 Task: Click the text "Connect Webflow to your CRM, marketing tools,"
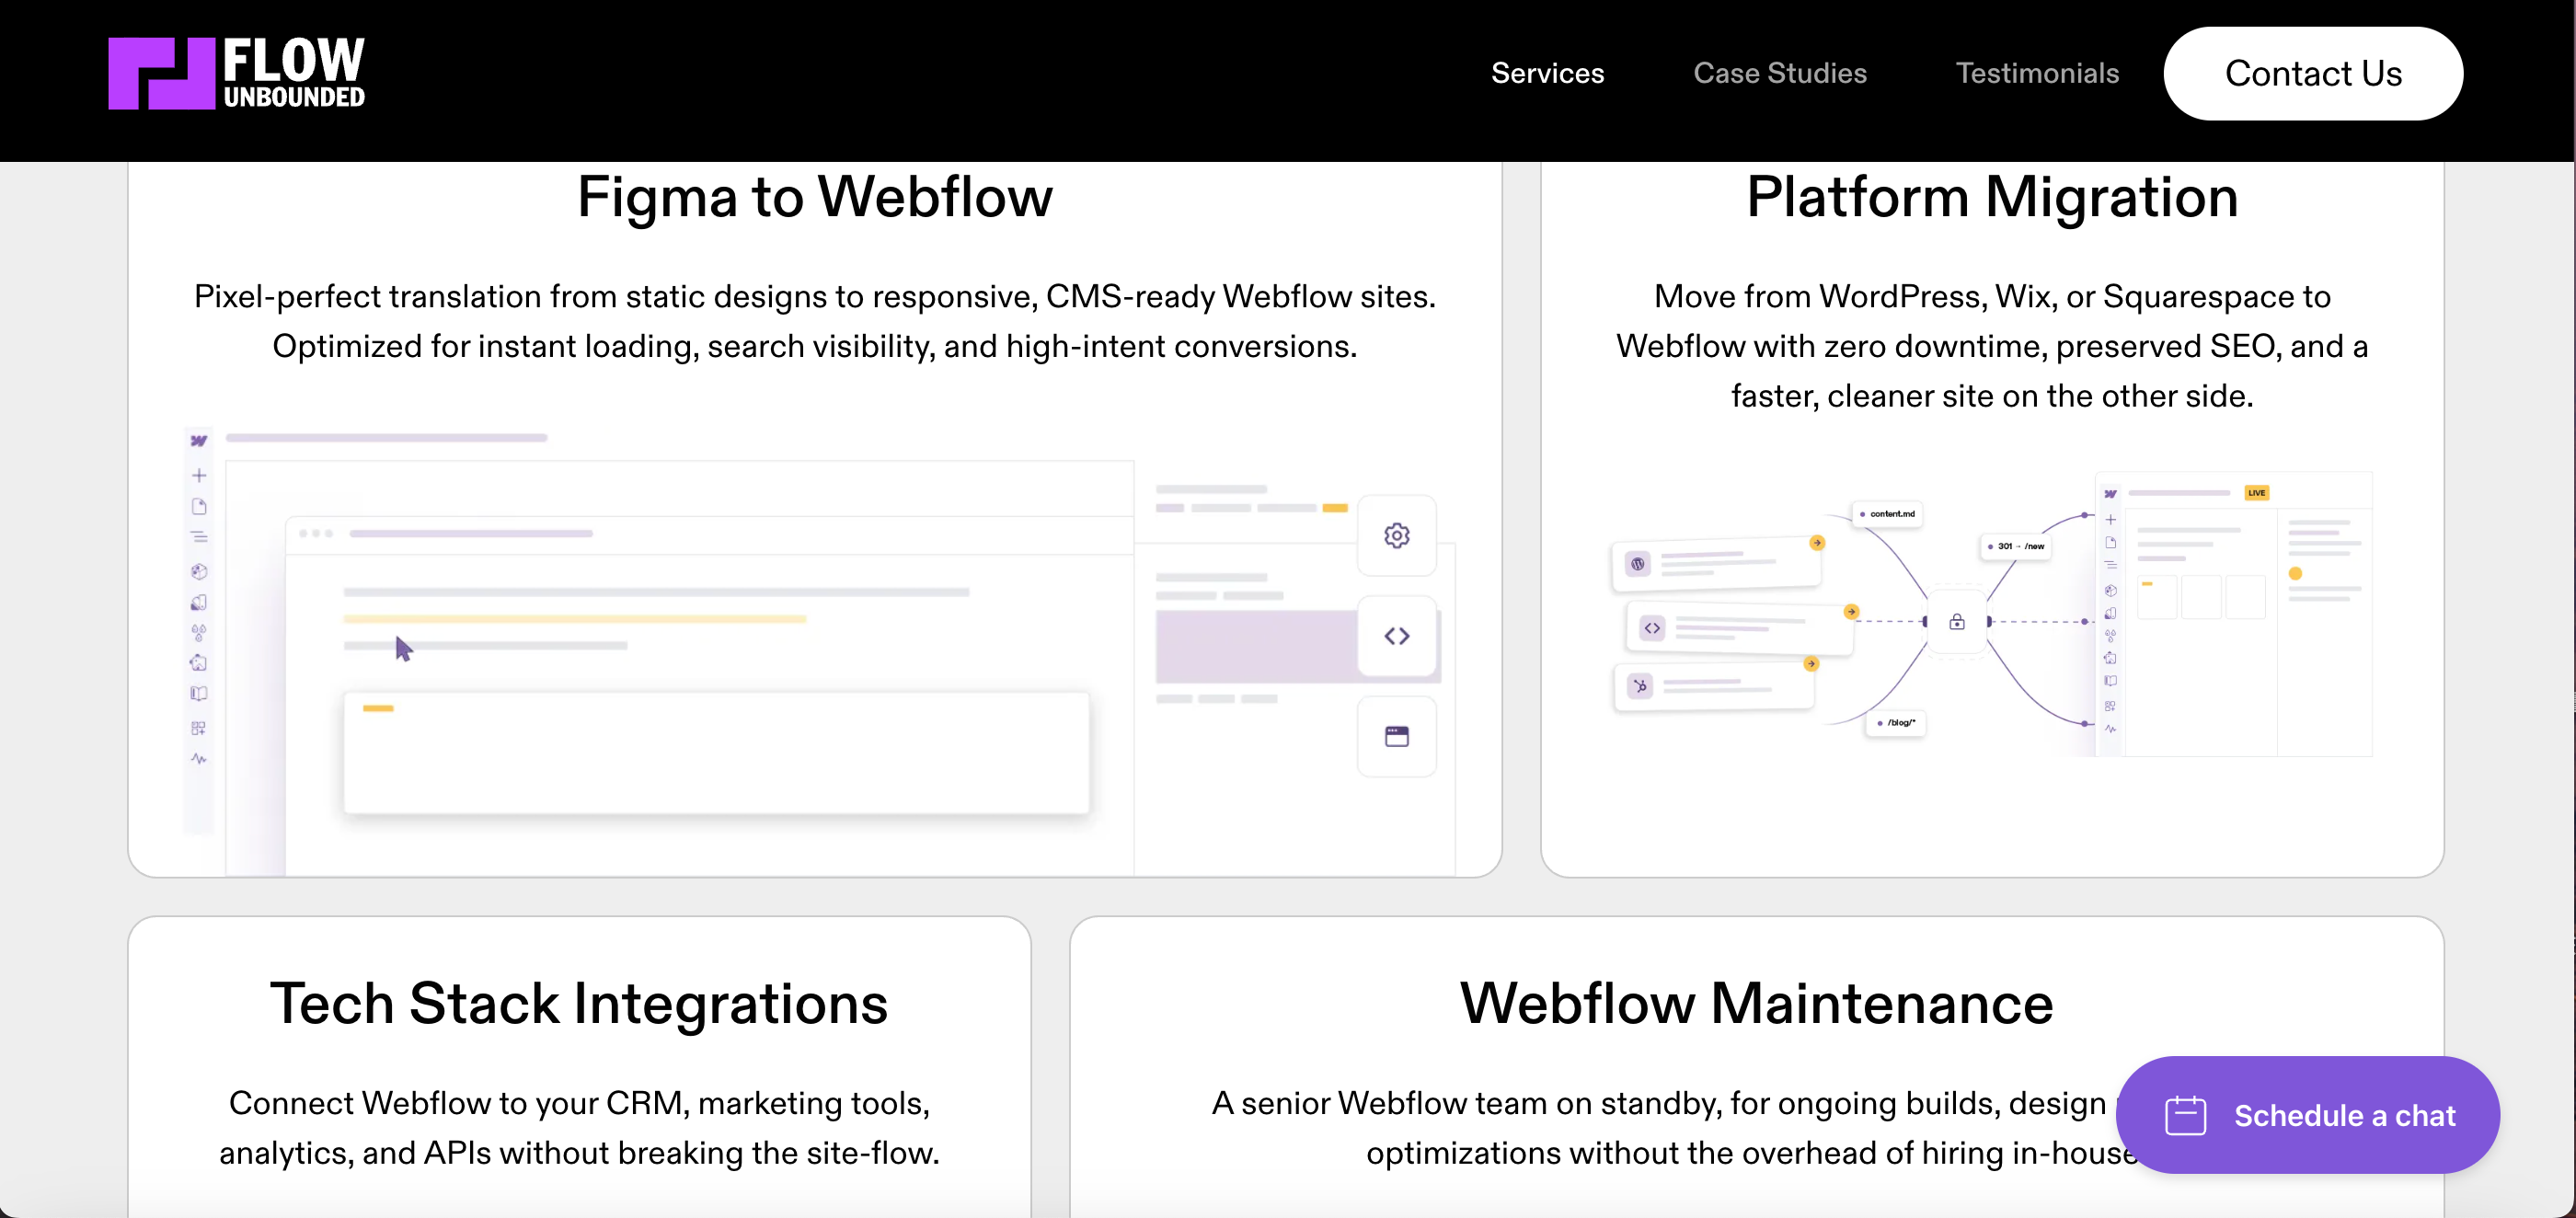tap(579, 1103)
